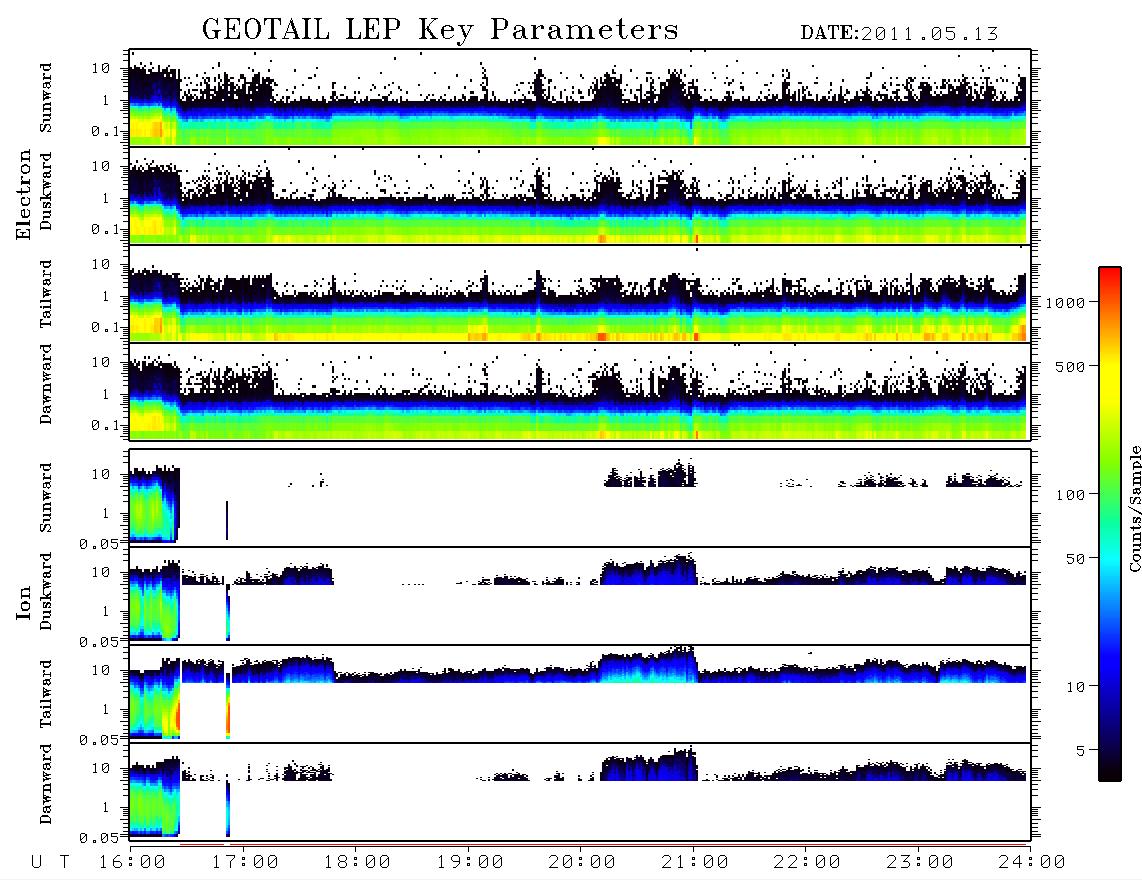Select the 'Counts/Sample' colorbar label
Viewport: 1142px width, 880px height.
click(1134, 509)
